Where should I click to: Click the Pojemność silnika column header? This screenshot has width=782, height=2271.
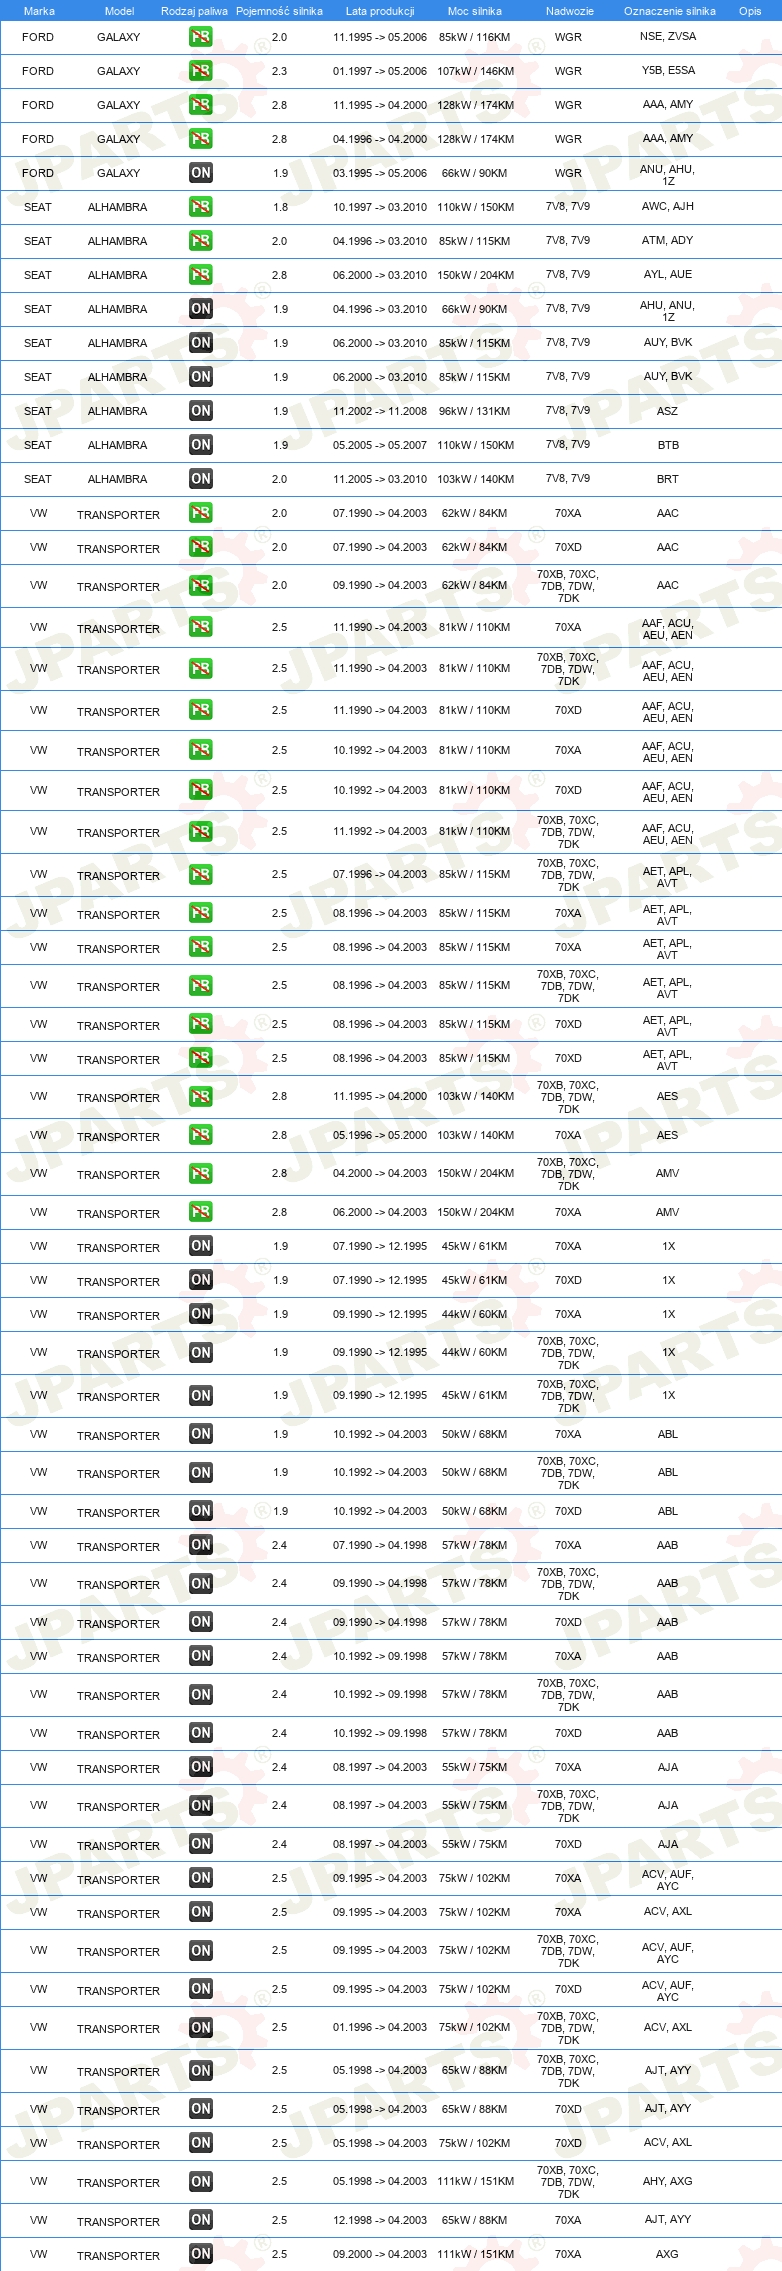(x=279, y=11)
